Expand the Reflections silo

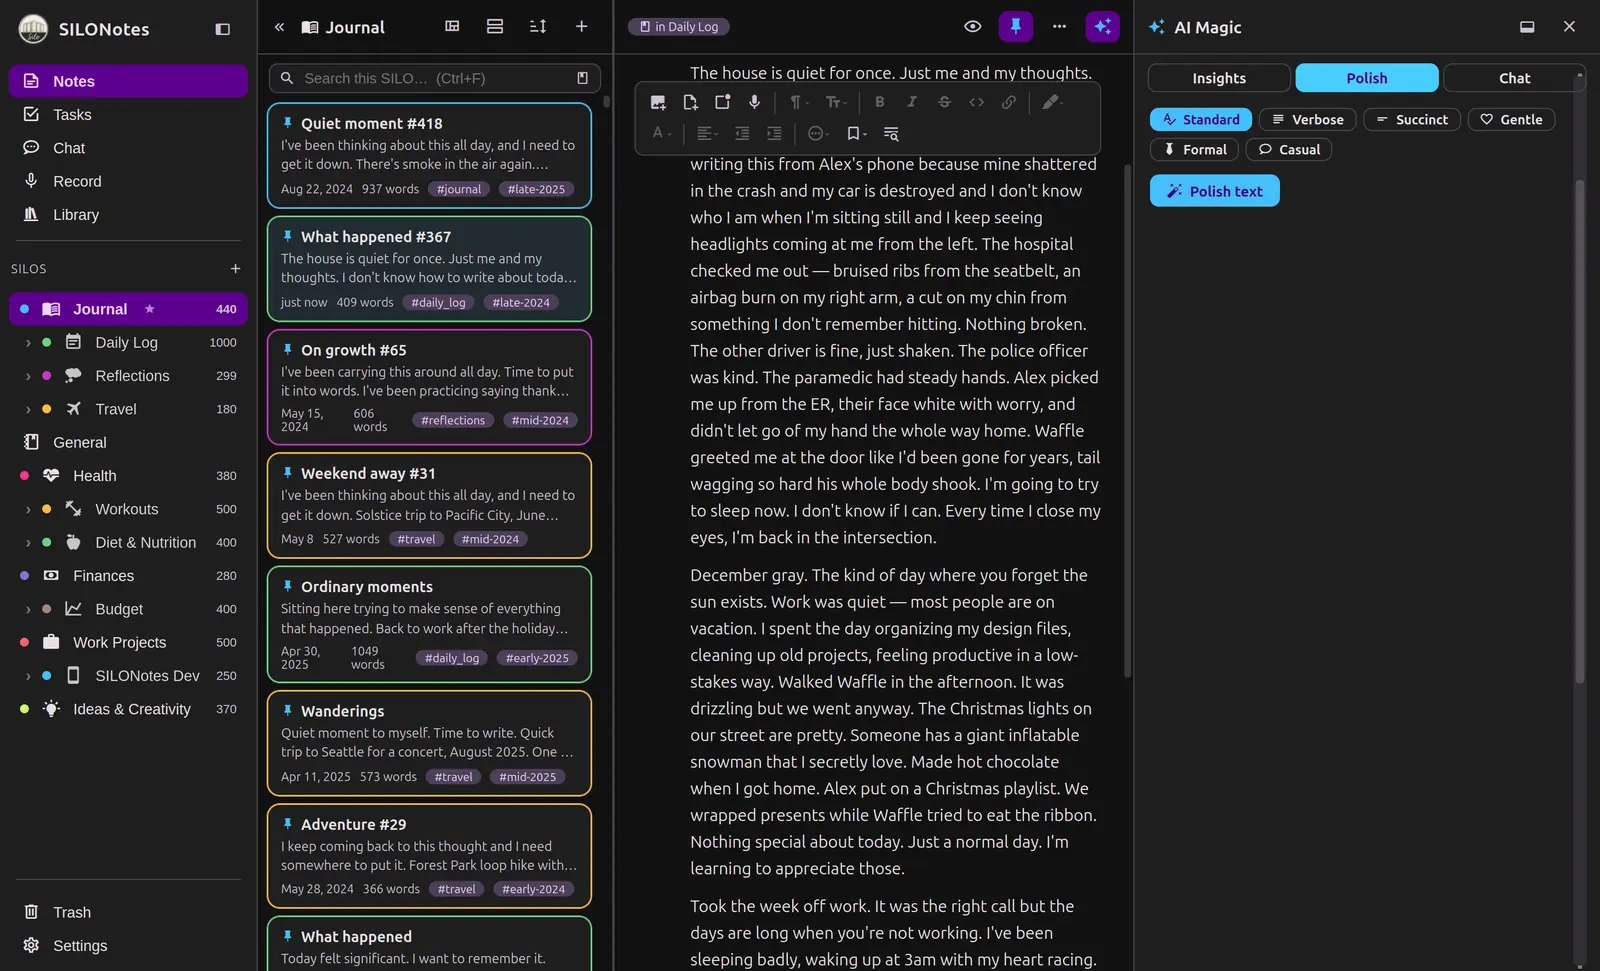point(28,376)
